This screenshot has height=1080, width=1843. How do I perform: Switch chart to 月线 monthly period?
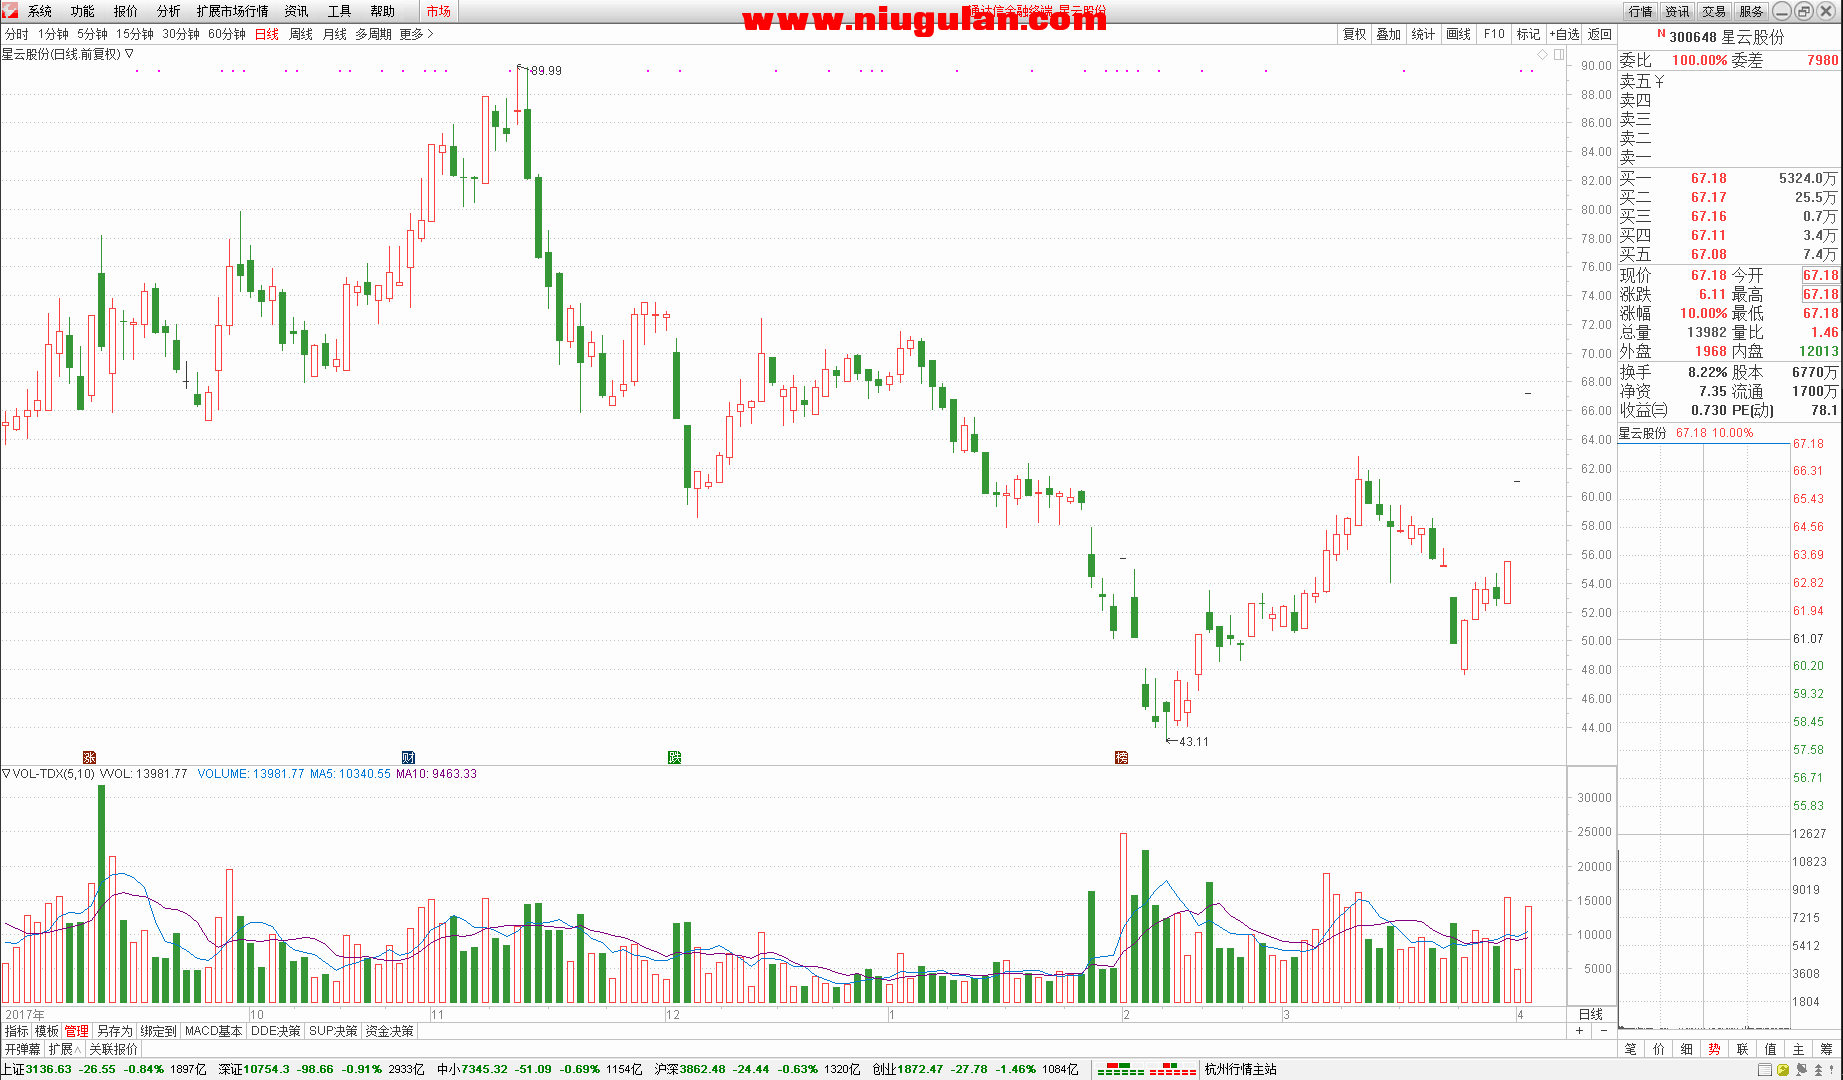click(335, 34)
